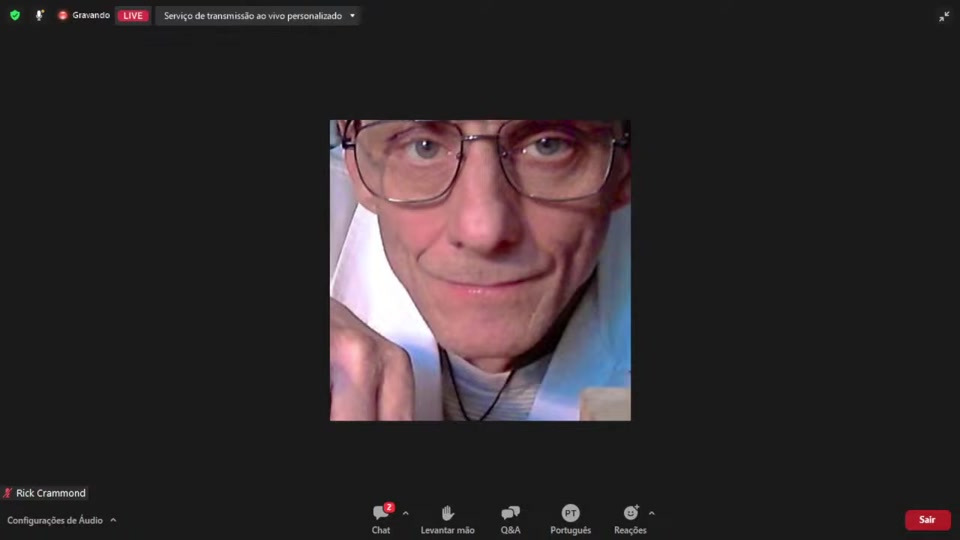This screenshot has width=960, height=540.
Task: Click the red LIVE badge
Action: tap(133, 16)
